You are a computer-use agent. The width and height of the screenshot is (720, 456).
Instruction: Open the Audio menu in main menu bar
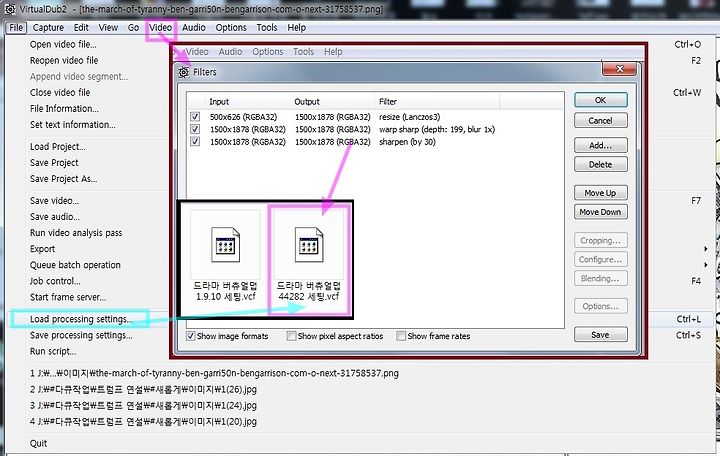[194, 28]
